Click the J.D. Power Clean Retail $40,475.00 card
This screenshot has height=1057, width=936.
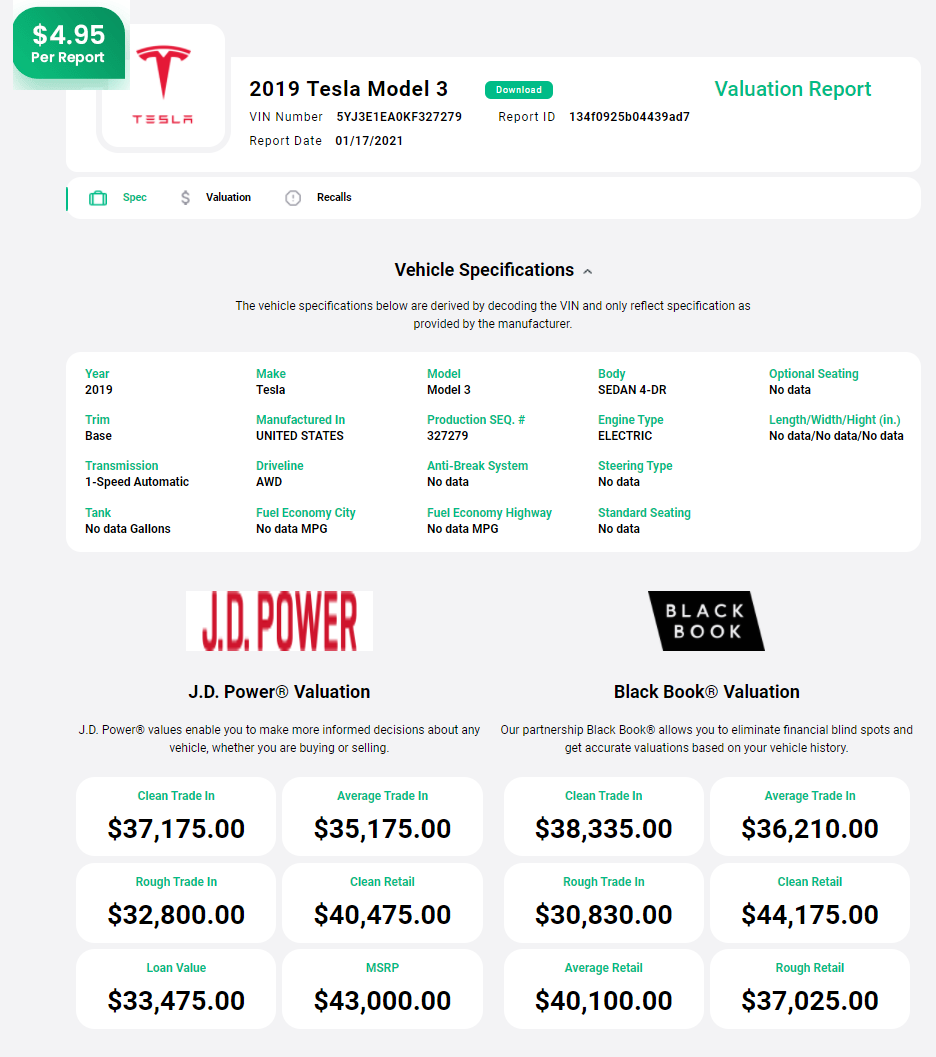coord(383,903)
